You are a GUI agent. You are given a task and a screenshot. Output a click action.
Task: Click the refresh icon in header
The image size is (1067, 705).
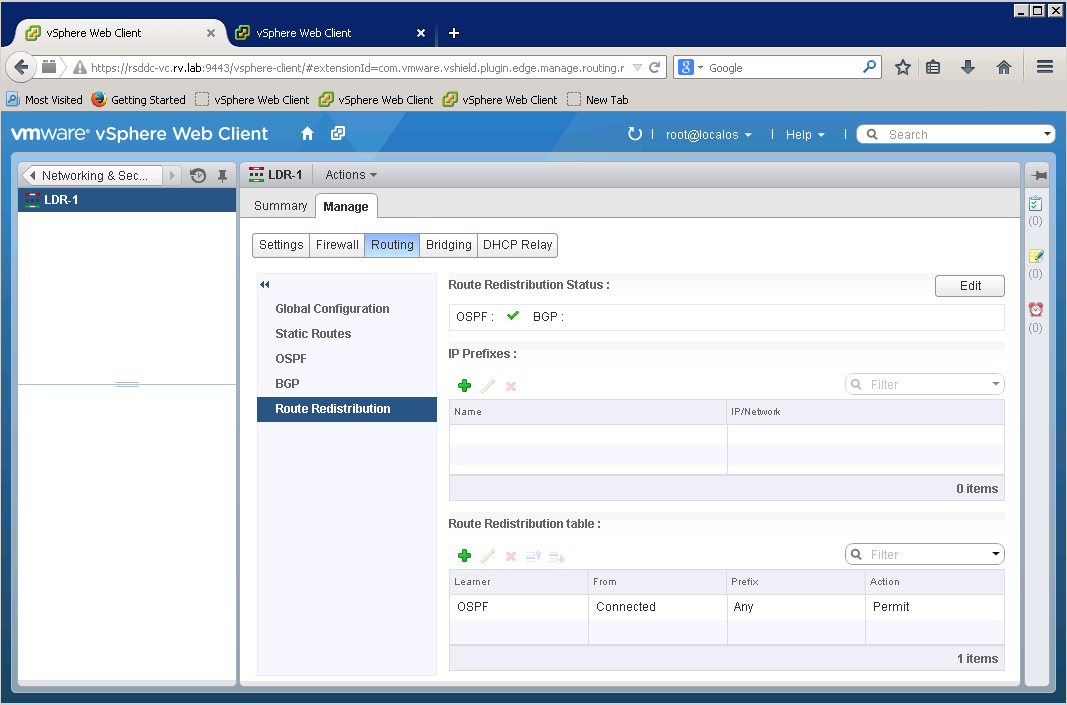tap(634, 134)
